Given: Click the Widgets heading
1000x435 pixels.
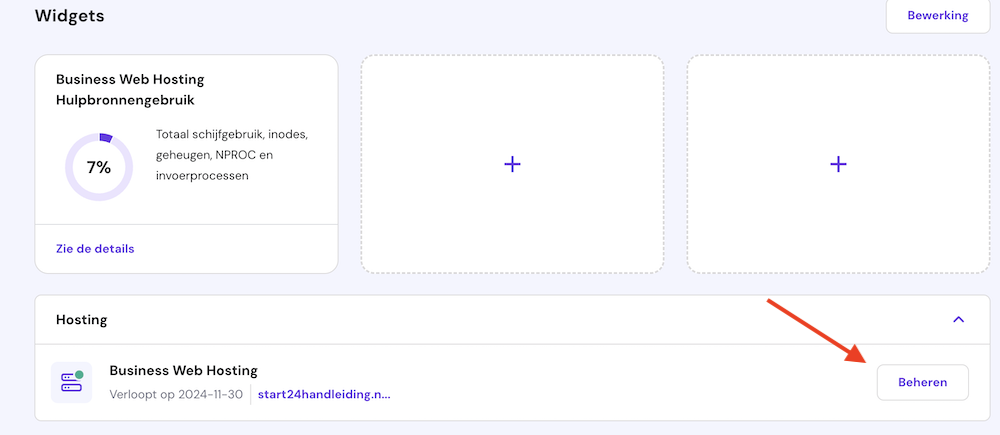Looking at the screenshot, I should click(x=69, y=16).
